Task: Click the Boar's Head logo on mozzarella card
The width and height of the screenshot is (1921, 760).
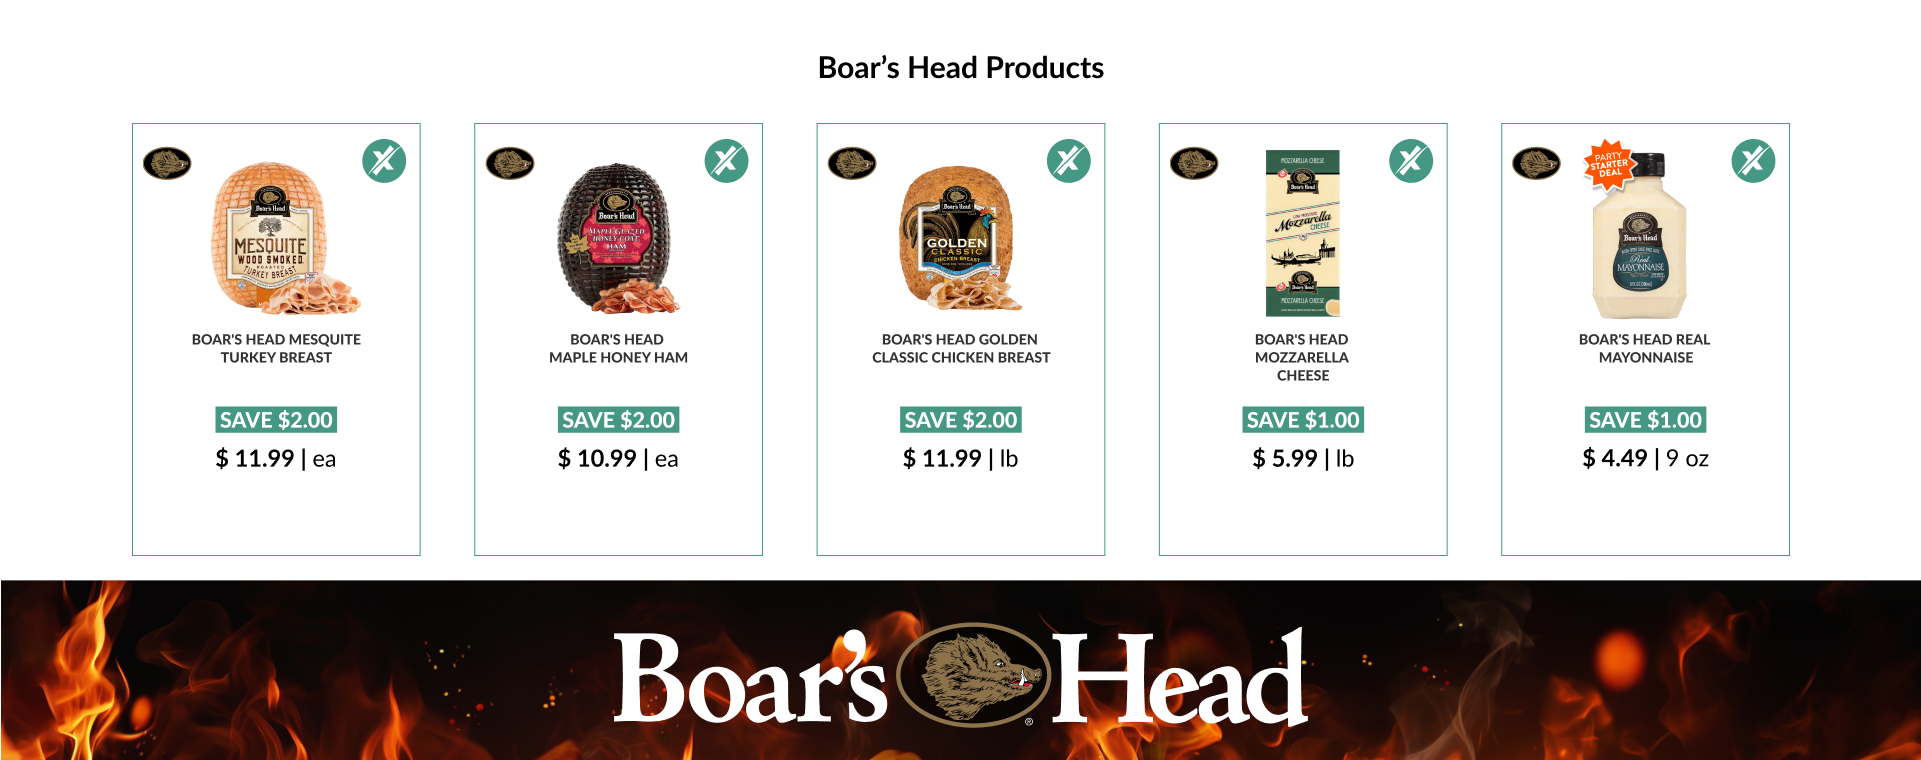Action: point(1194,163)
